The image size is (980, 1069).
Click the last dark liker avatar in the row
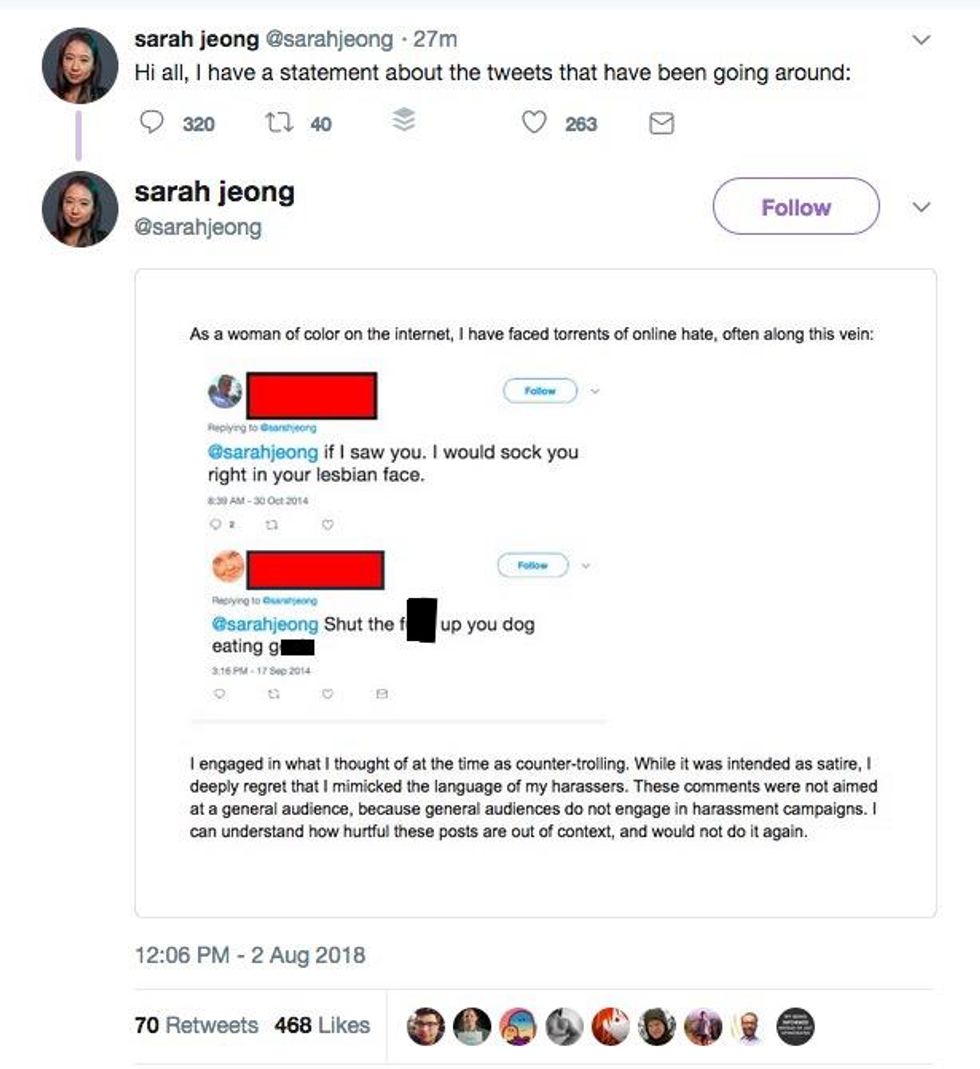[795, 1026]
